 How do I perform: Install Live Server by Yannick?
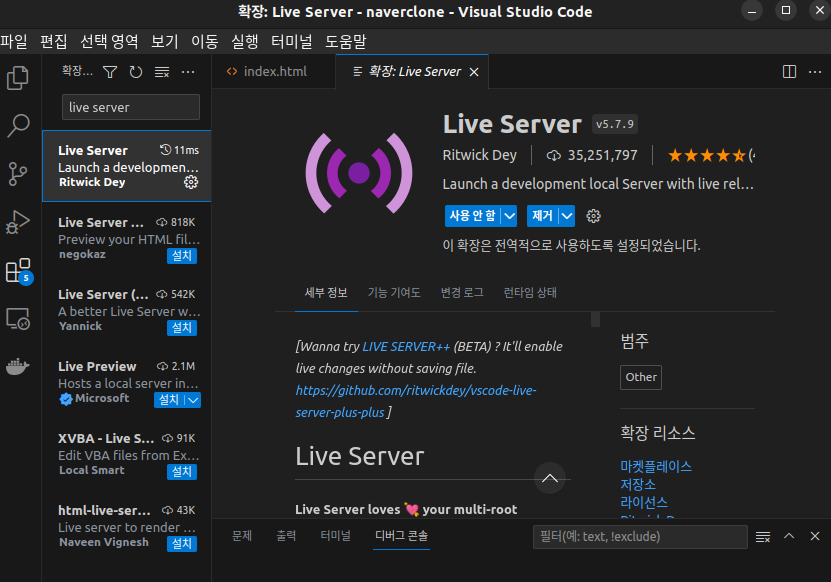182,328
